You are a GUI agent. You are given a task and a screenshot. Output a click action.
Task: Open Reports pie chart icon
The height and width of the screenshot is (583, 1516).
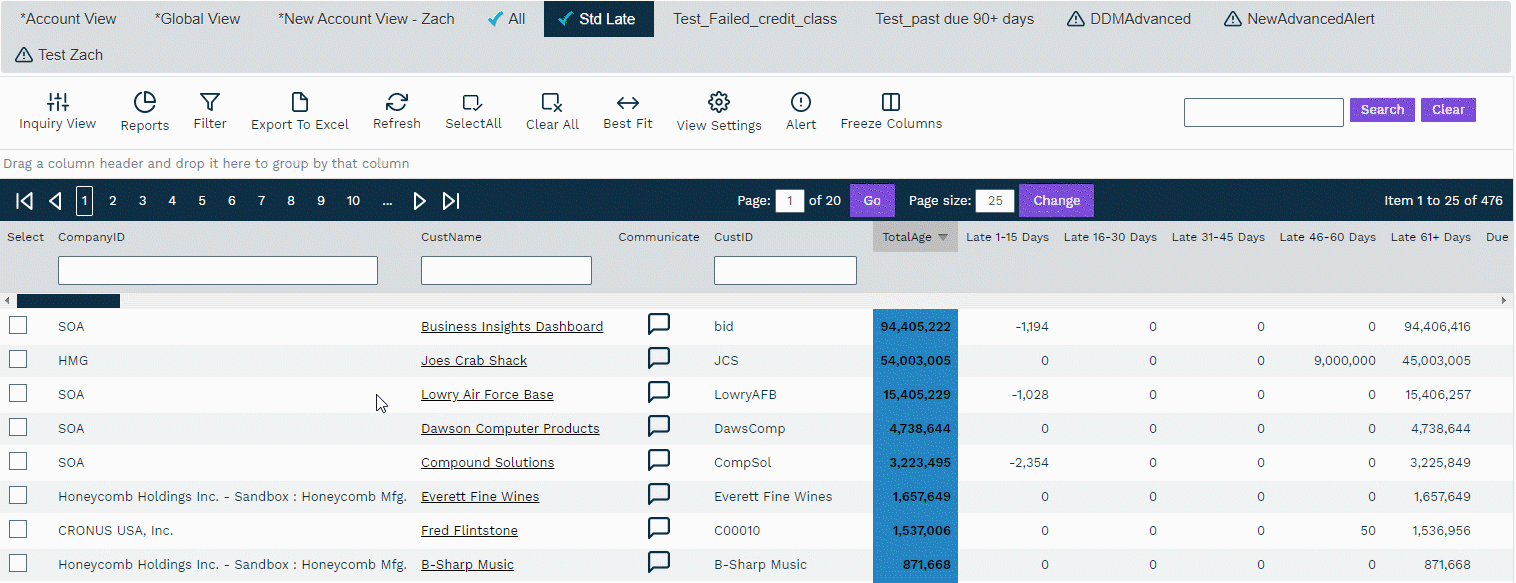coord(145,111)
